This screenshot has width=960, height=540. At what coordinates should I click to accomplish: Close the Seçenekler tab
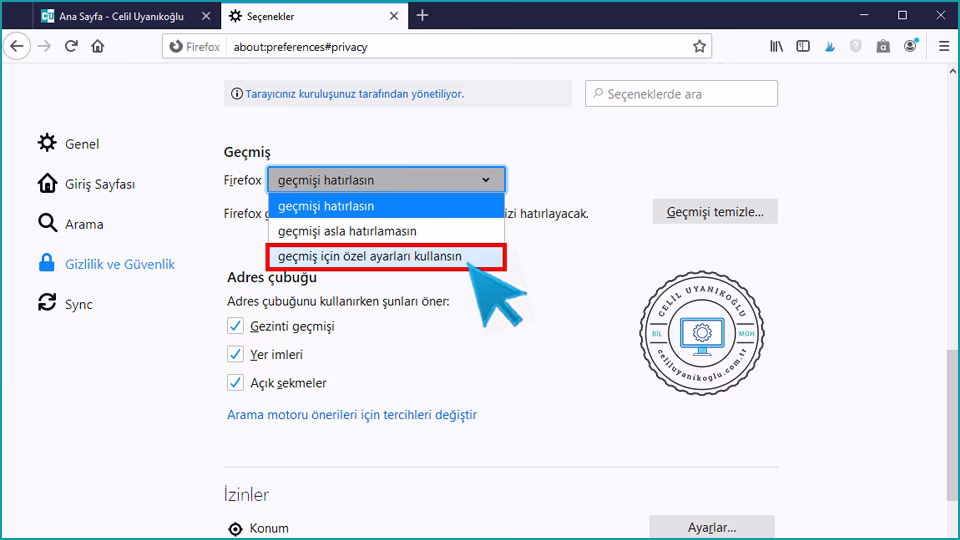(394, 17)
